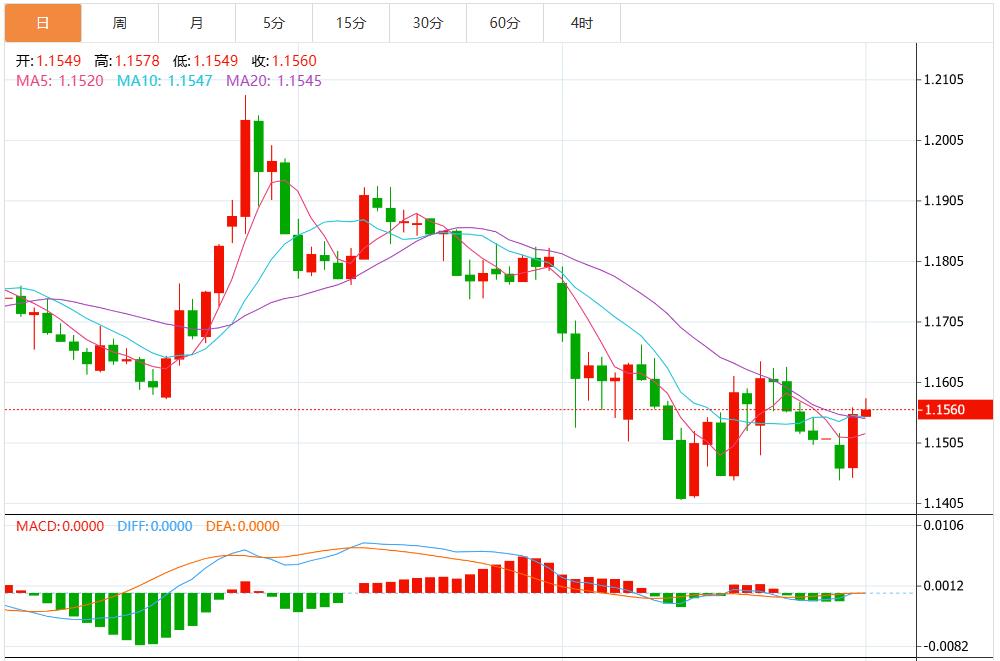The width and height of the screenshot is (1000, 661).
Task: Select the 15分 timeframe tab
Action: click(x=350, y=22)
